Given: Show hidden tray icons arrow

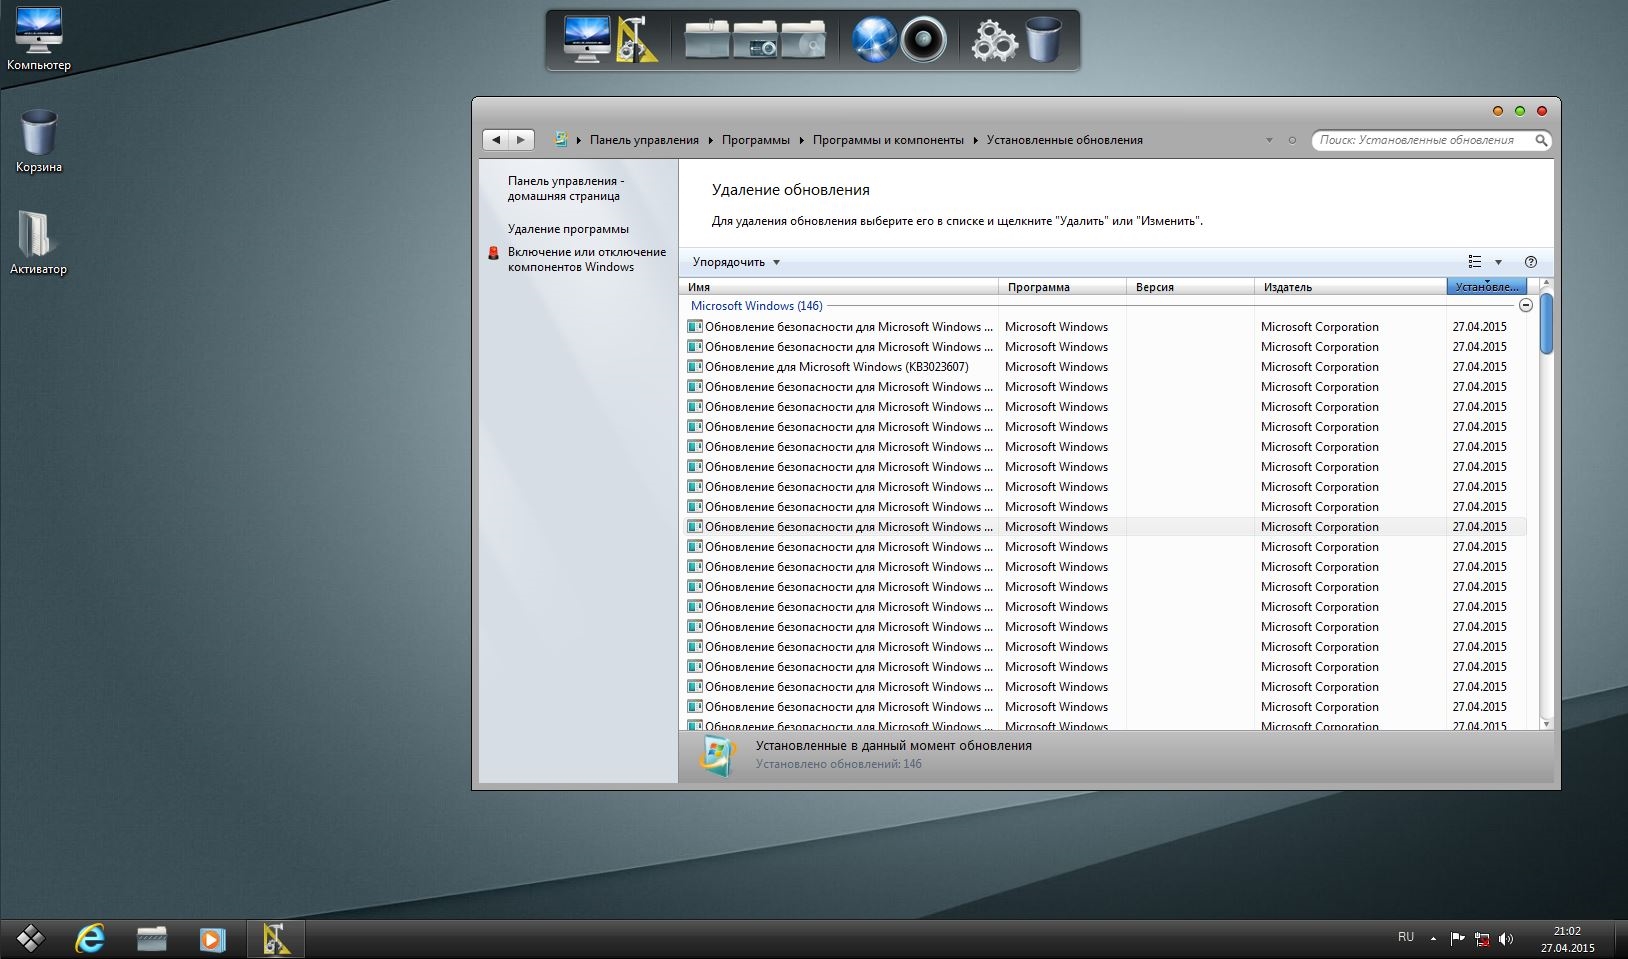Looking at the screenshot, I should (1433, 939).
